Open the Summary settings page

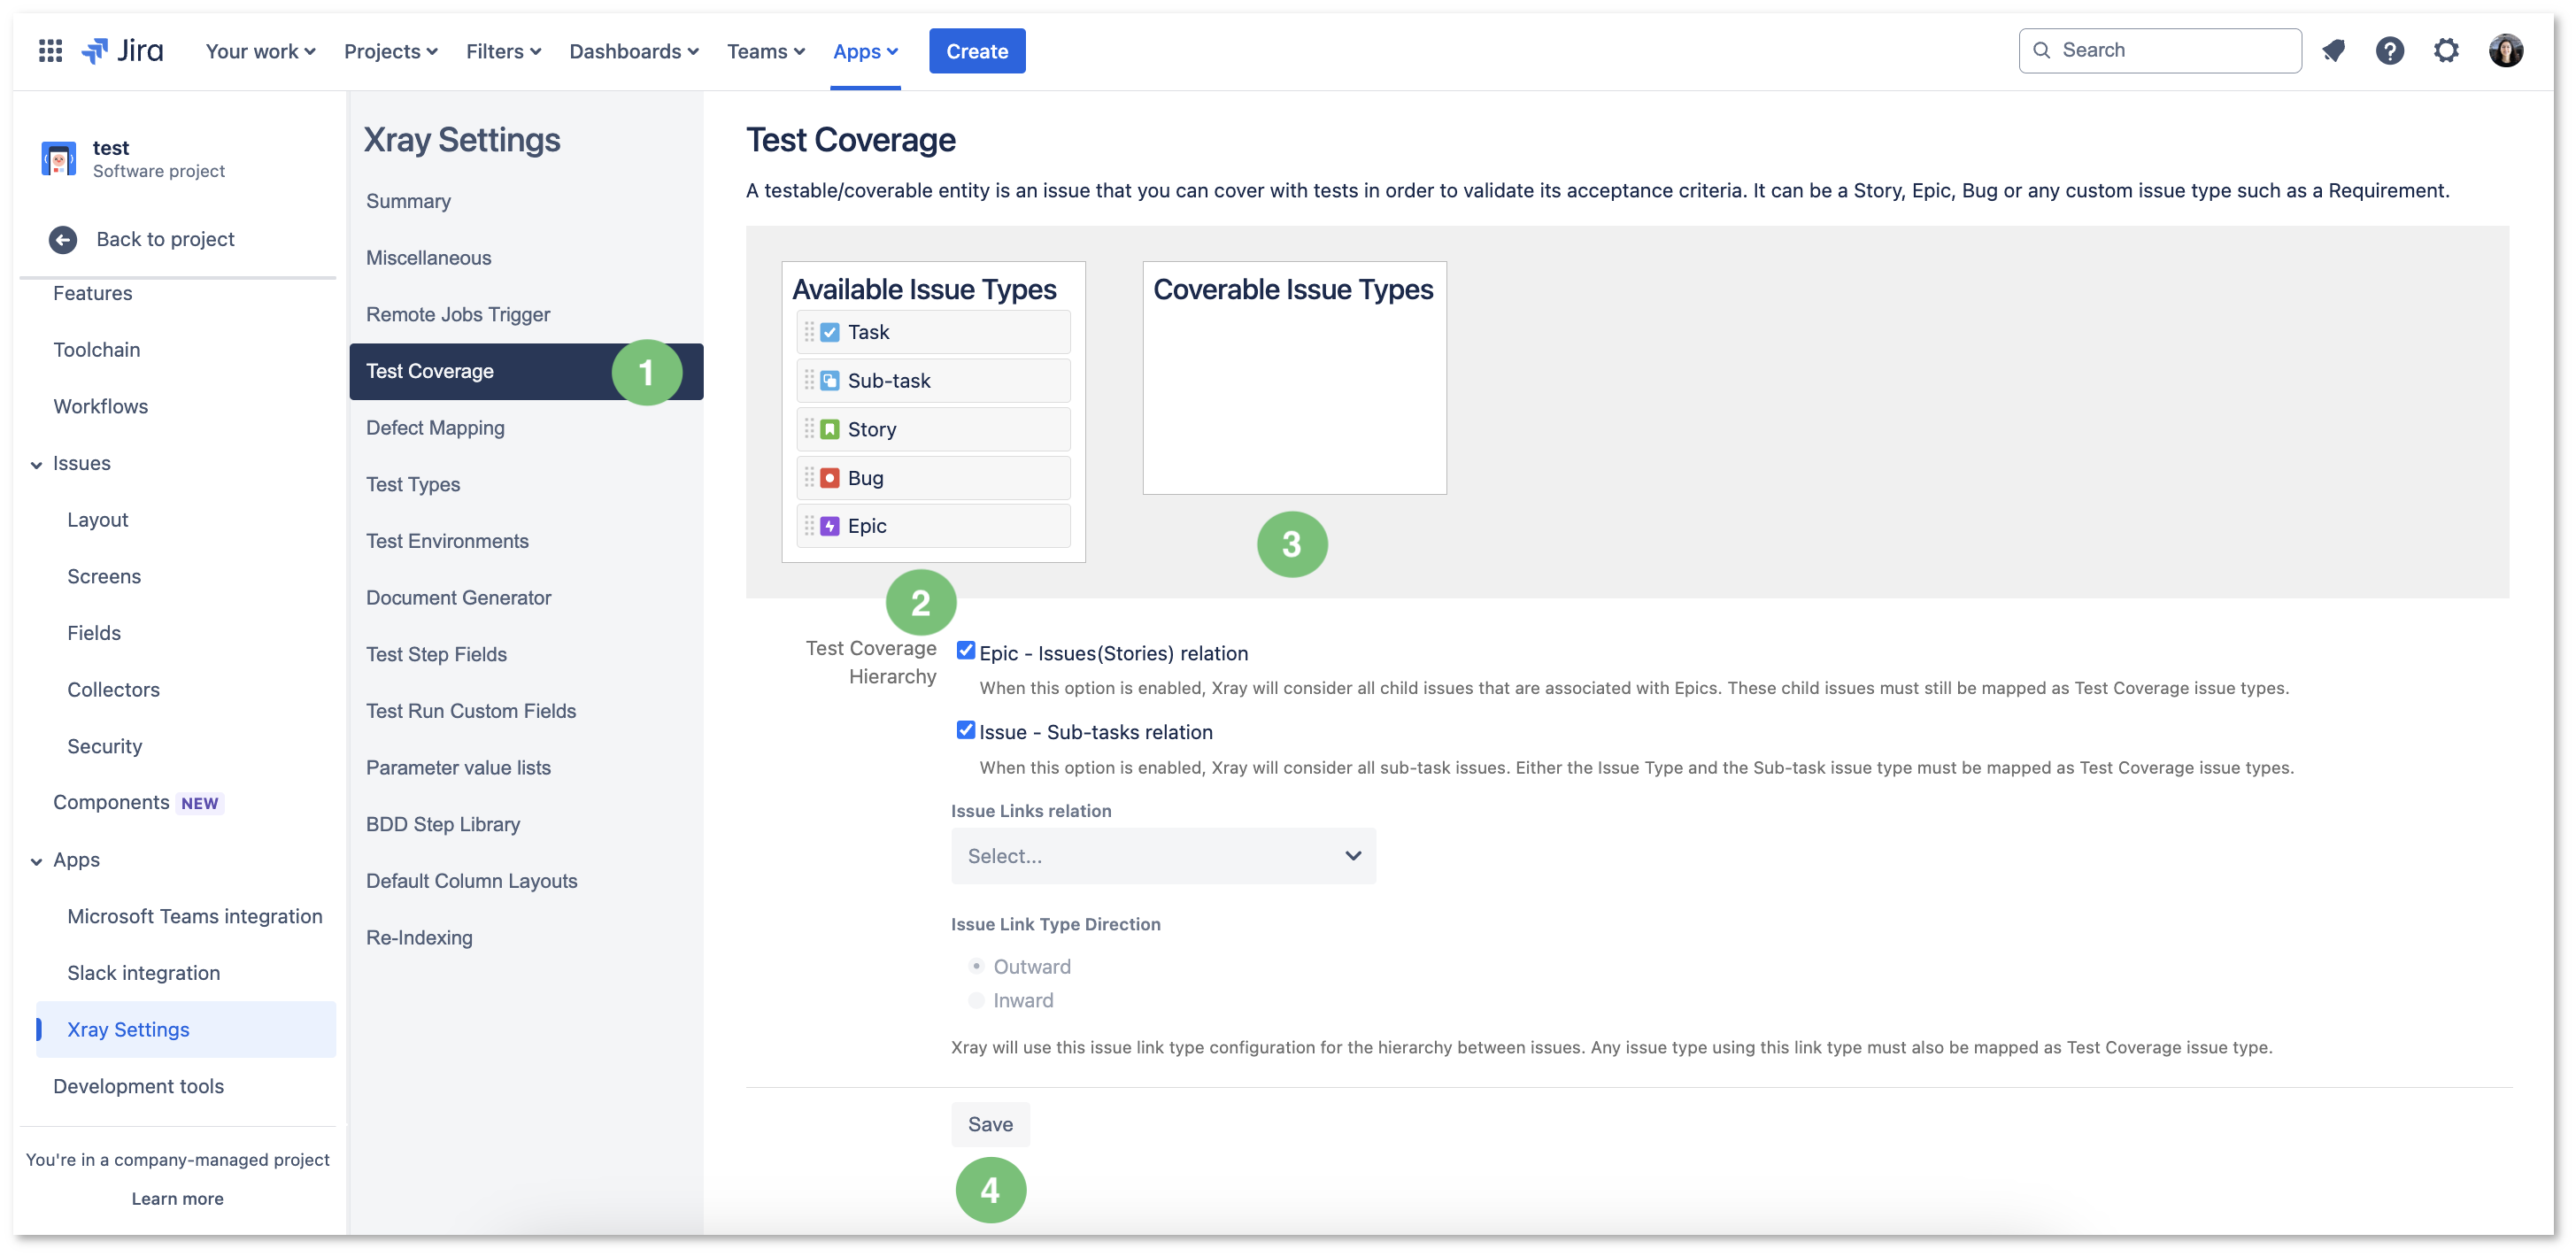[408, 201]
